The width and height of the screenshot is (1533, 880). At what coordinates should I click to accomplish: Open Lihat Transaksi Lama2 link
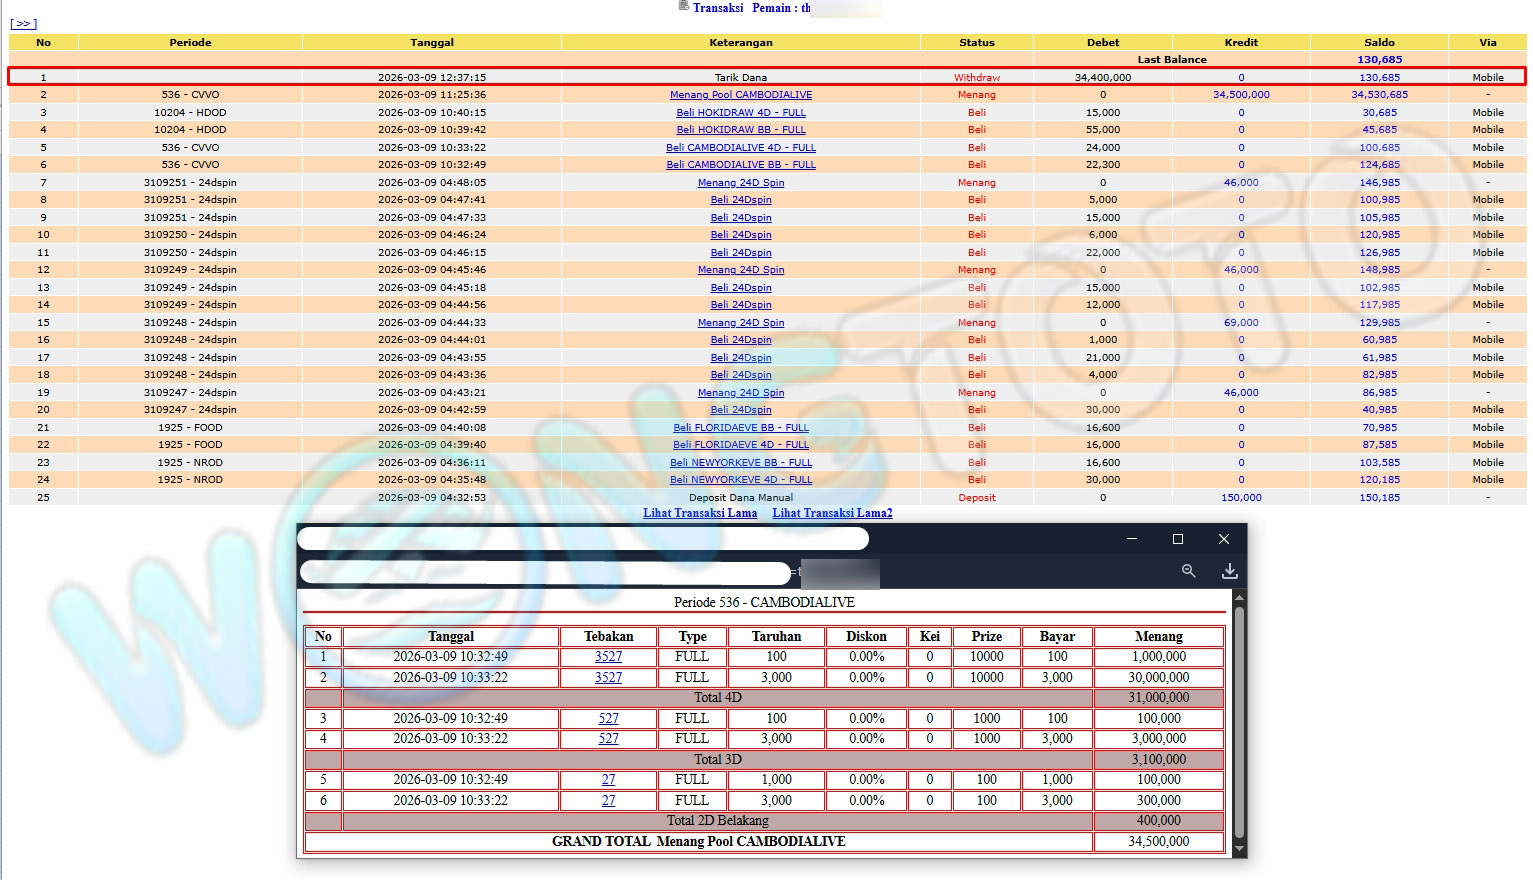[832, 513]
